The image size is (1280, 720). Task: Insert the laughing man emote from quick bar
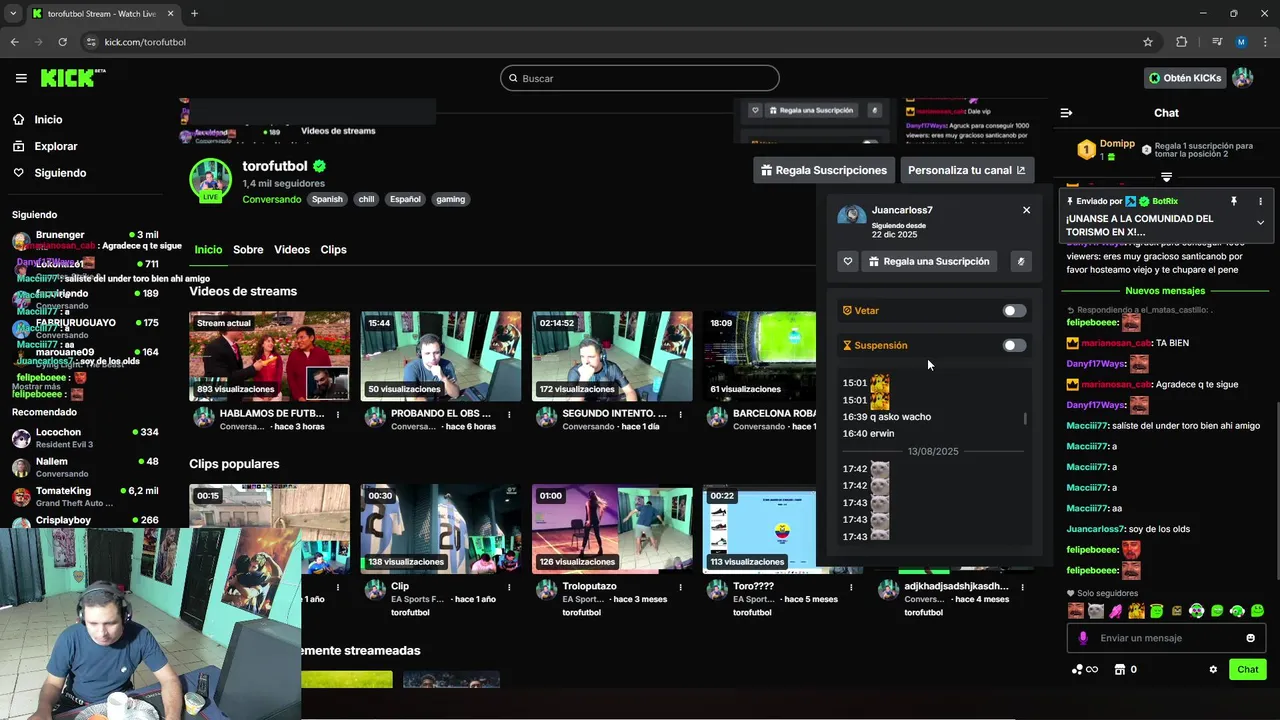click(1075, 611)
